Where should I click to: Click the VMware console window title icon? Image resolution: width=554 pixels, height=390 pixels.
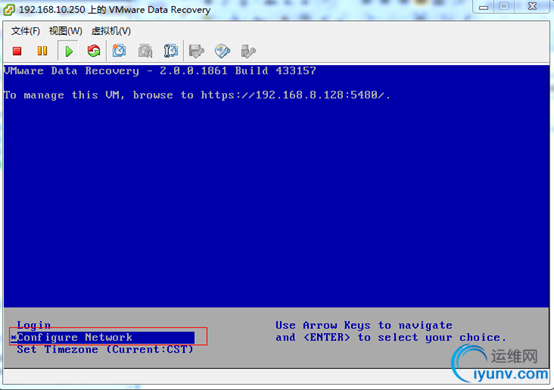[9, 10]
